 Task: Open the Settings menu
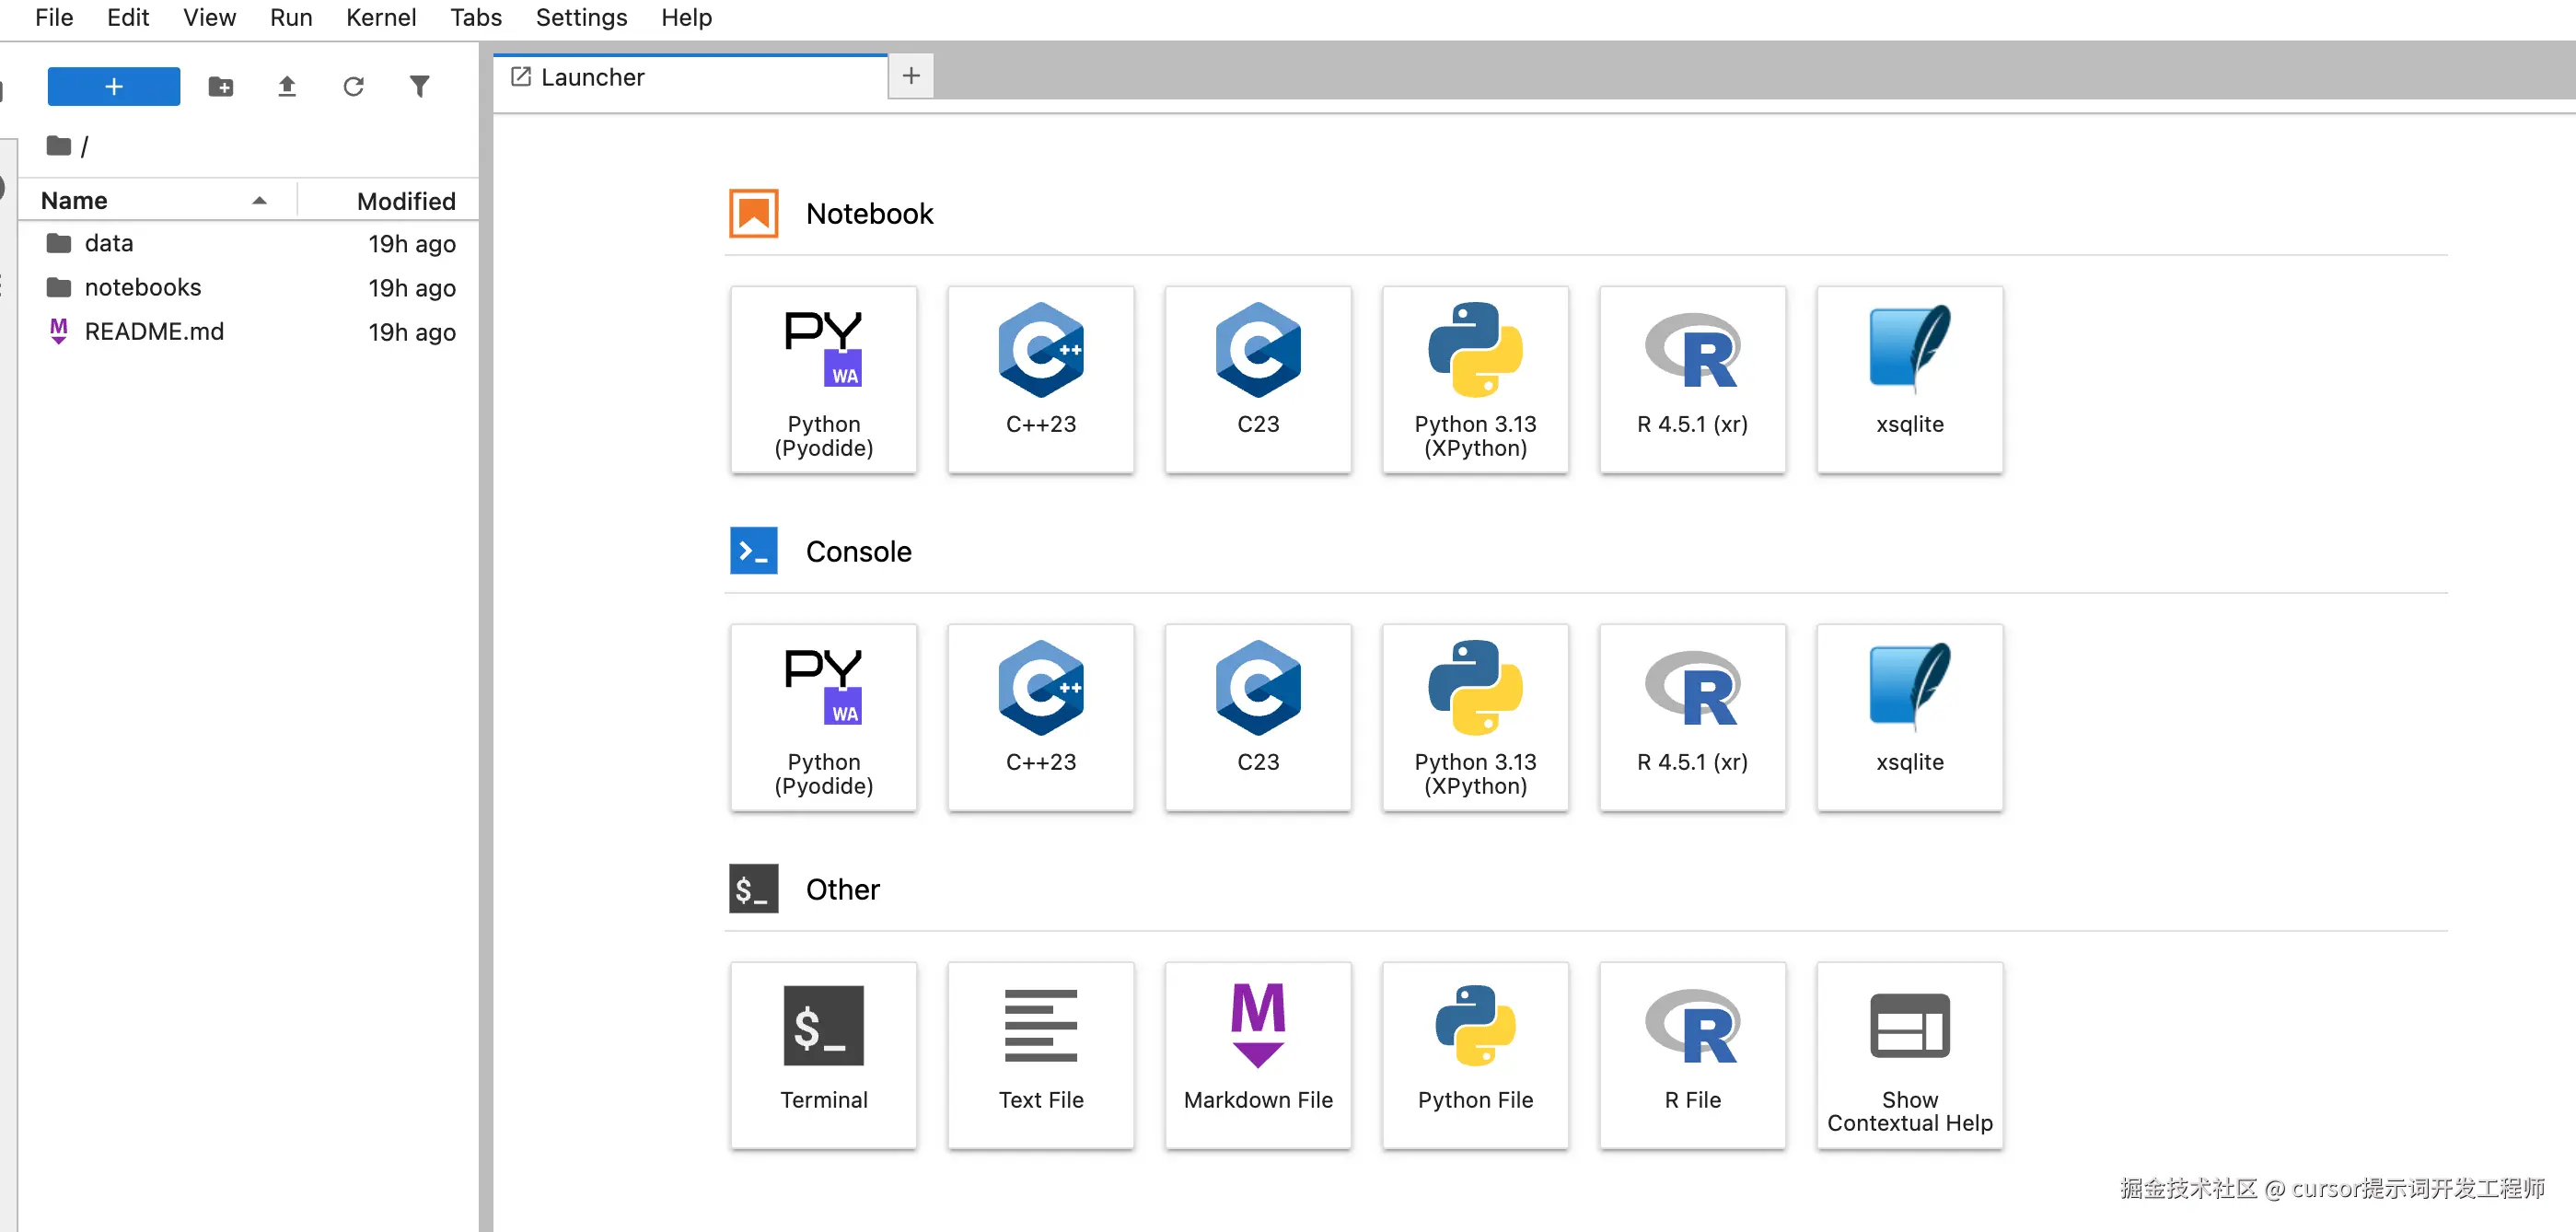click(581, 18)
